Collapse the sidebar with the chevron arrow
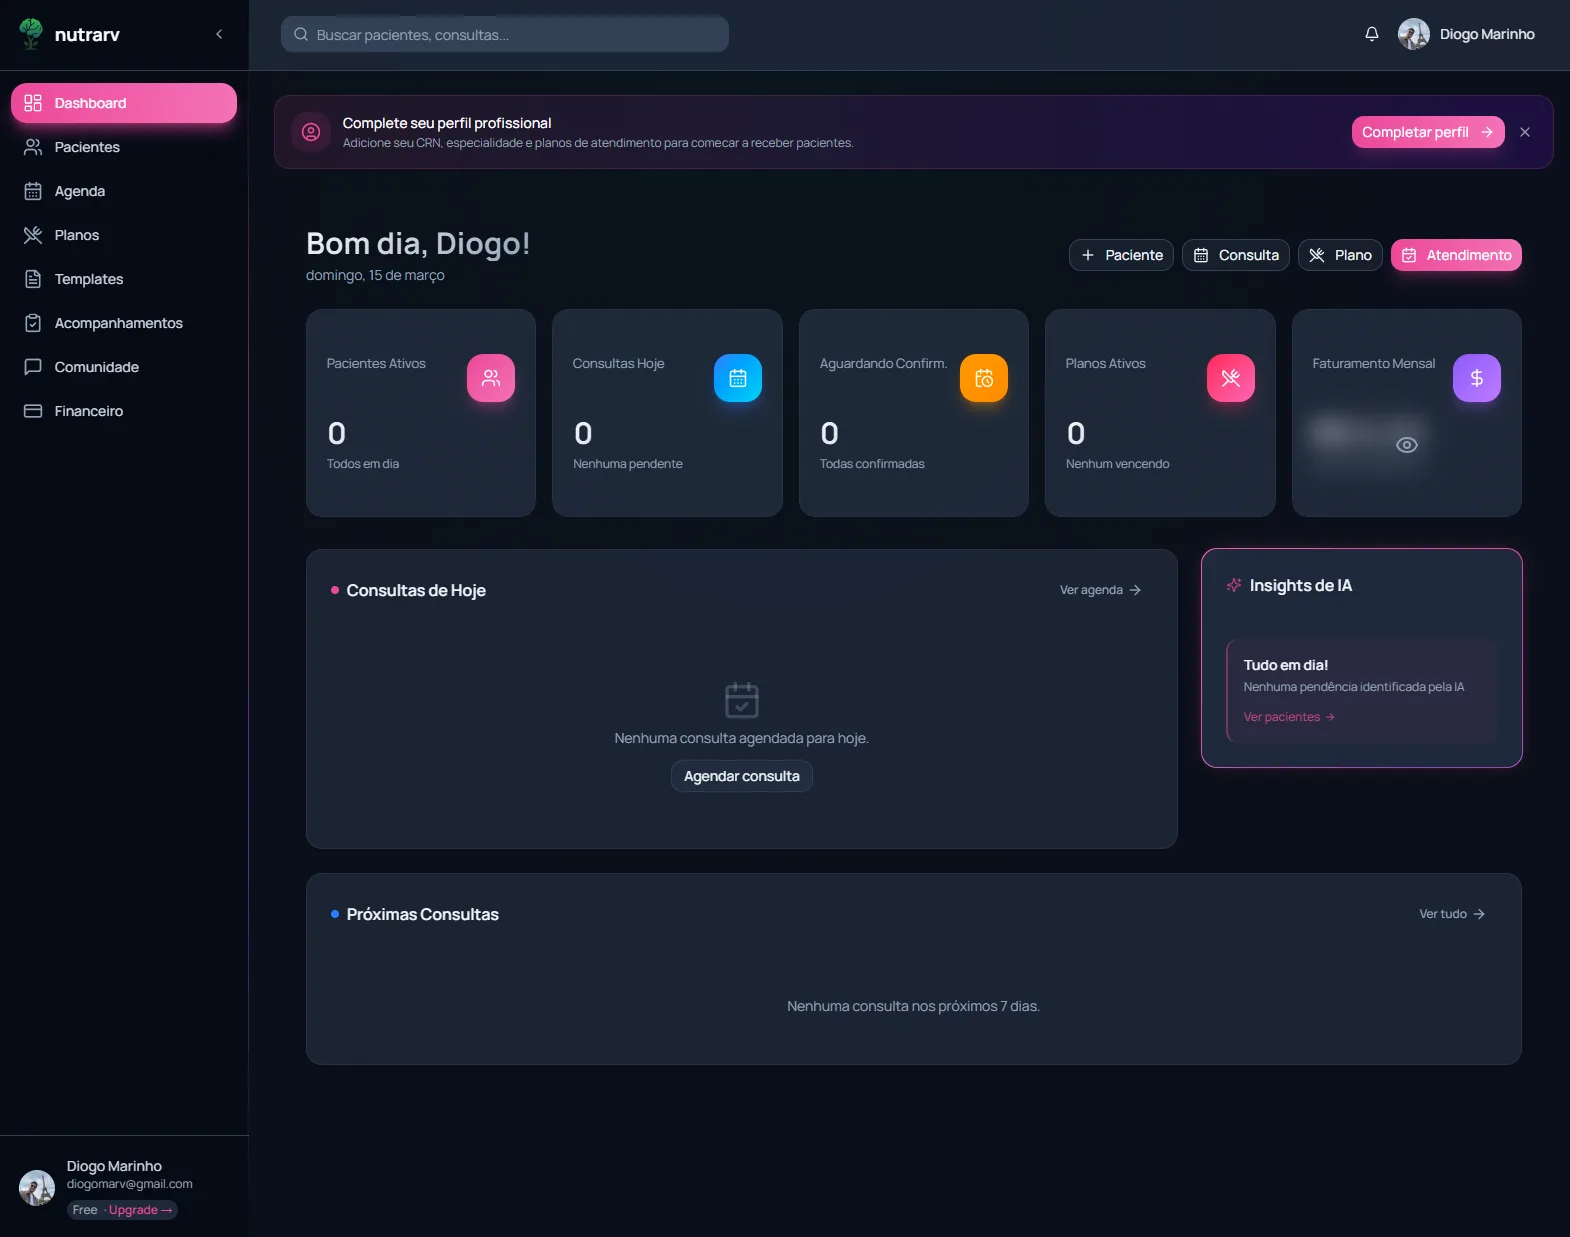1570x1237 pixels. click(219, 34)
